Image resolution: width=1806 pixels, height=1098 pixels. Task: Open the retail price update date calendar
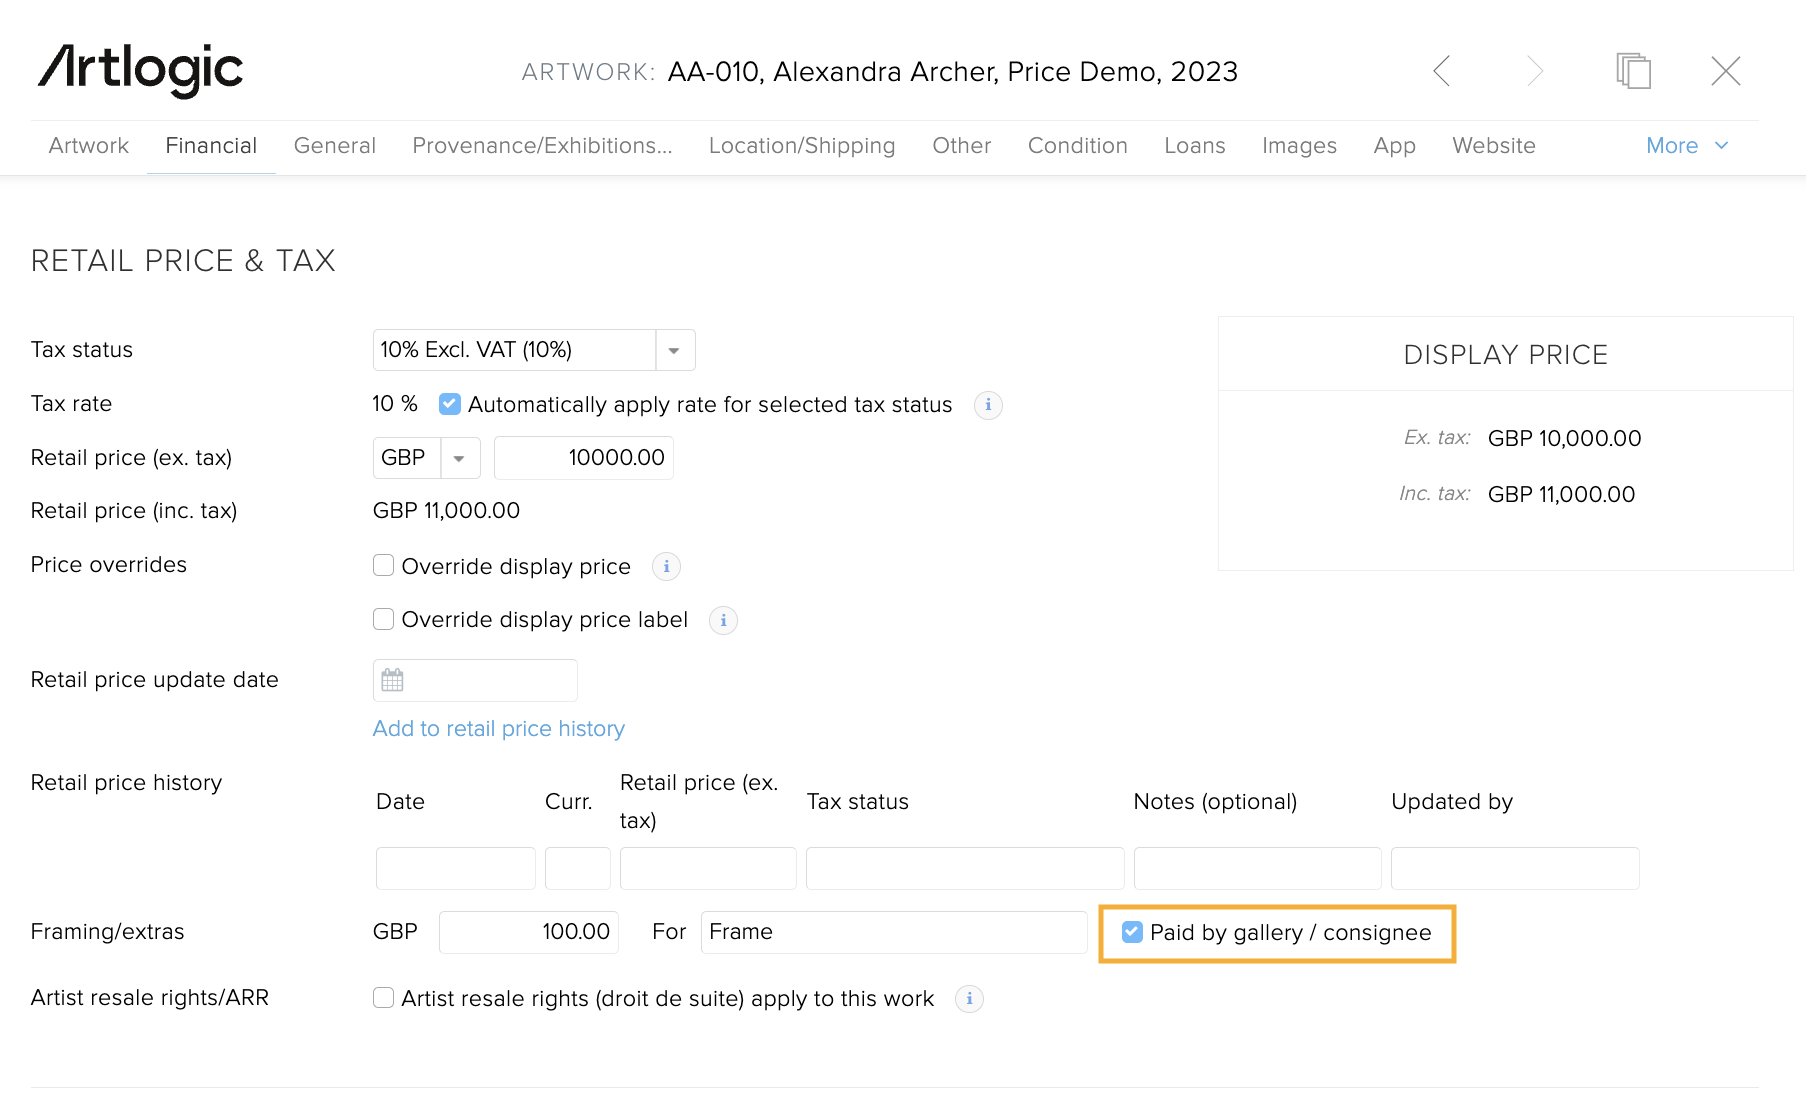(393, 681)
